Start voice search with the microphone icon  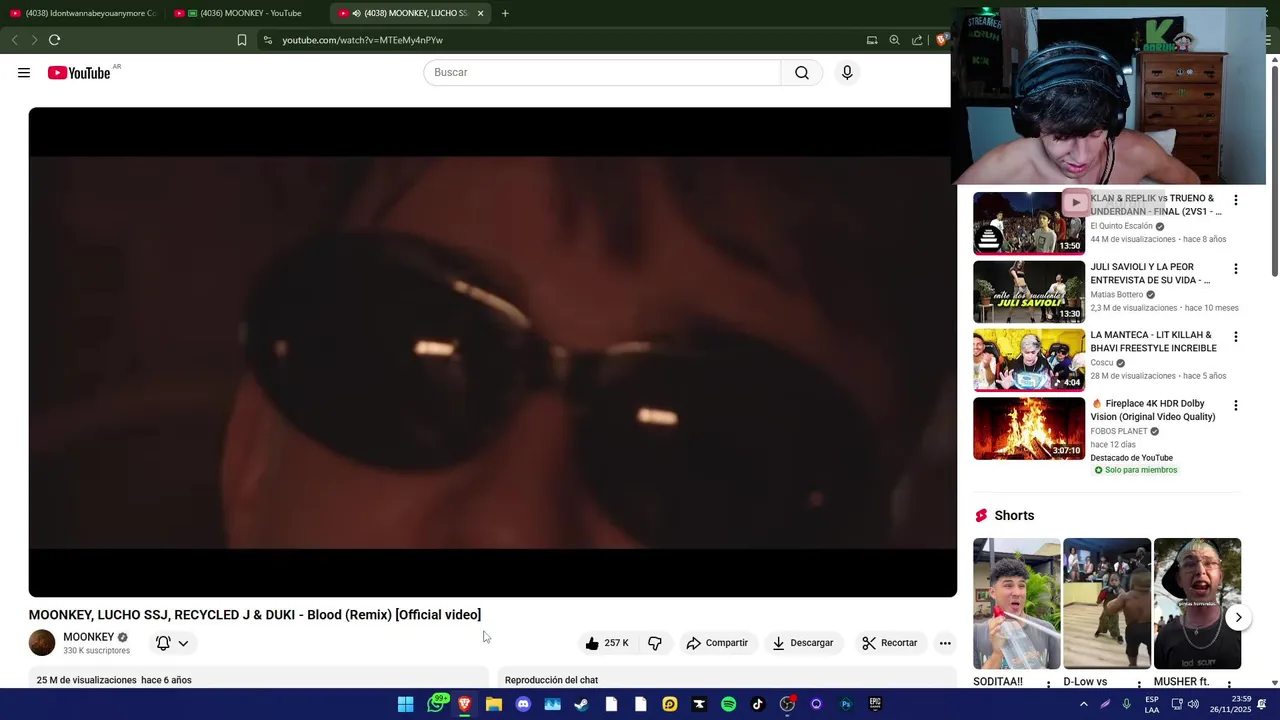coord(847,72)
